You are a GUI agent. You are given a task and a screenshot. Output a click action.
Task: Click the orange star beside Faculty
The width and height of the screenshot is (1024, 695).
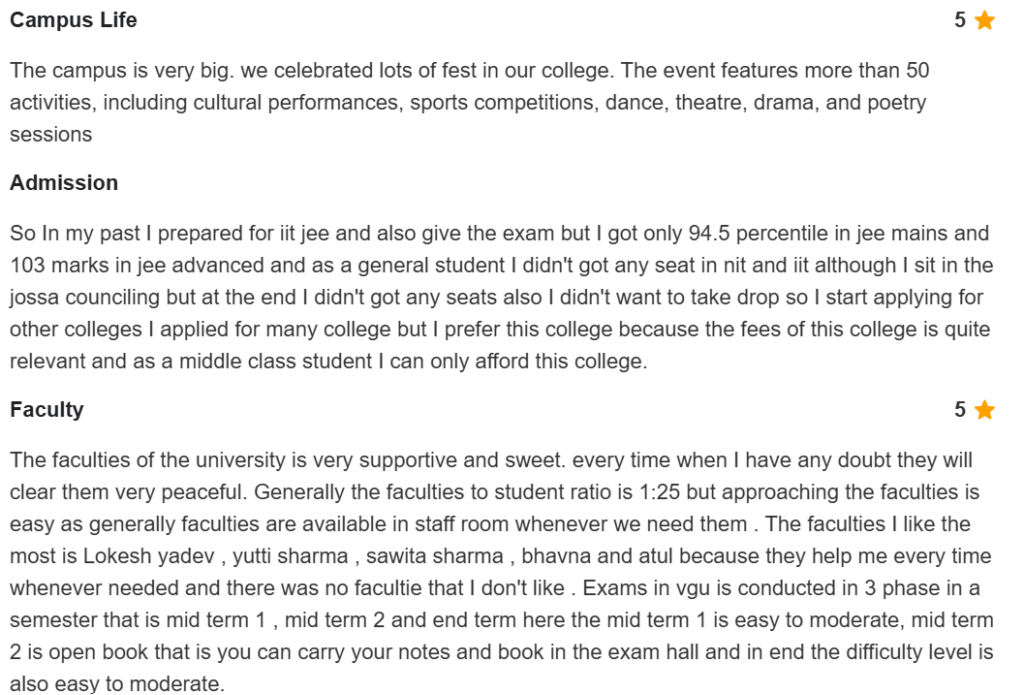(x=984, y=410)
